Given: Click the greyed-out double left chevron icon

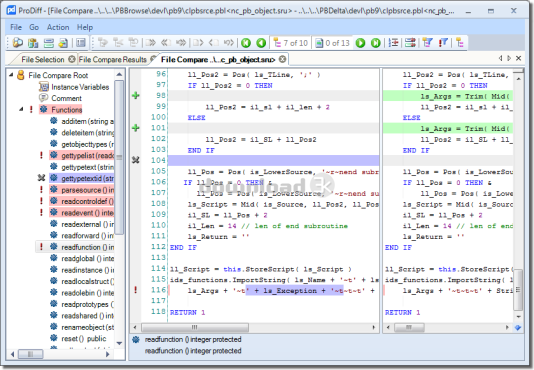Looking at the screenshot, I should pyautogui.click(x=166, y=43).
